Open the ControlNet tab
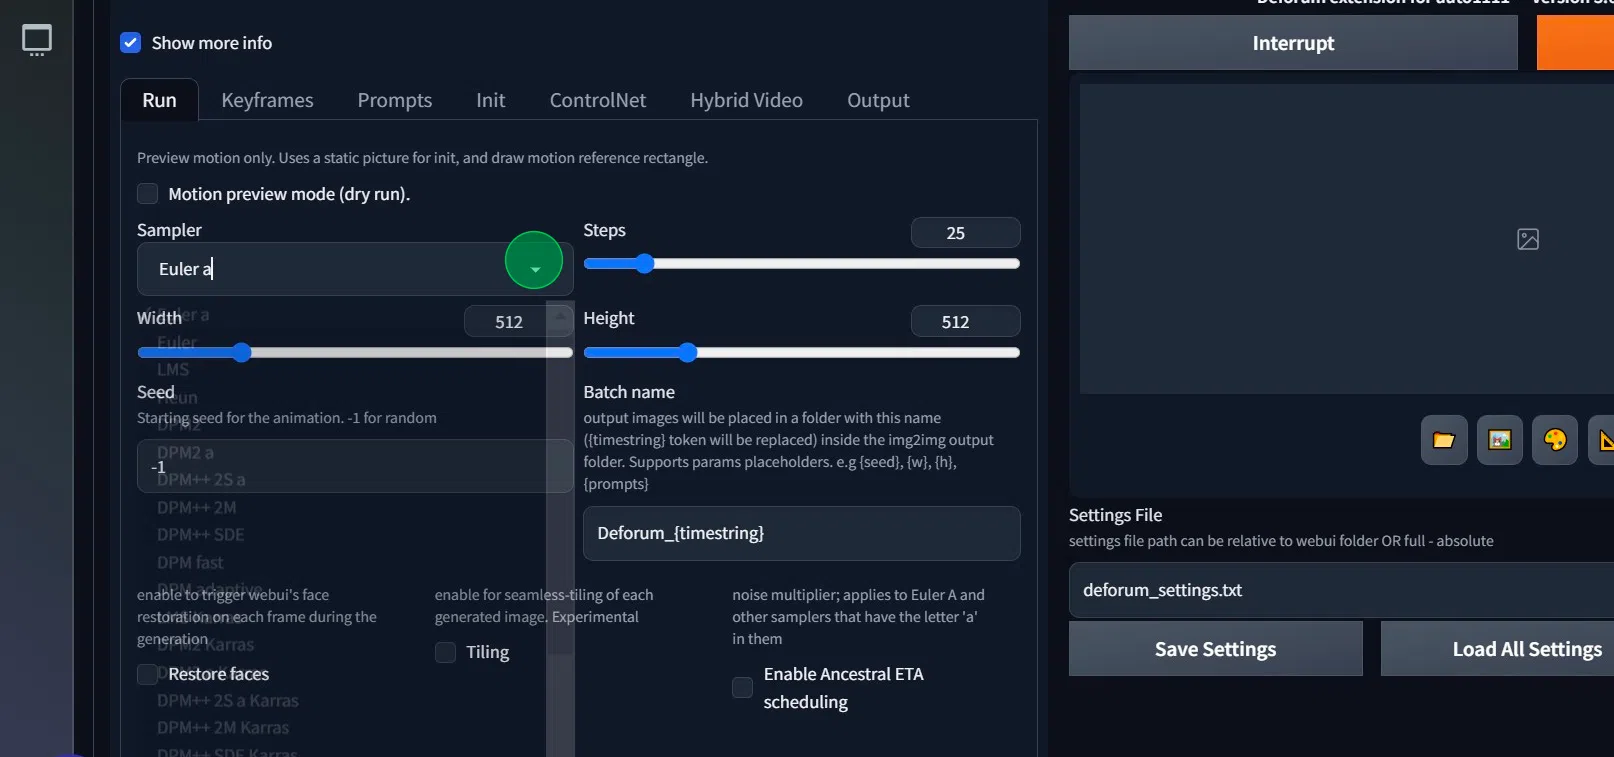This screenshot has width=1614, height=757. coord(598,100)
